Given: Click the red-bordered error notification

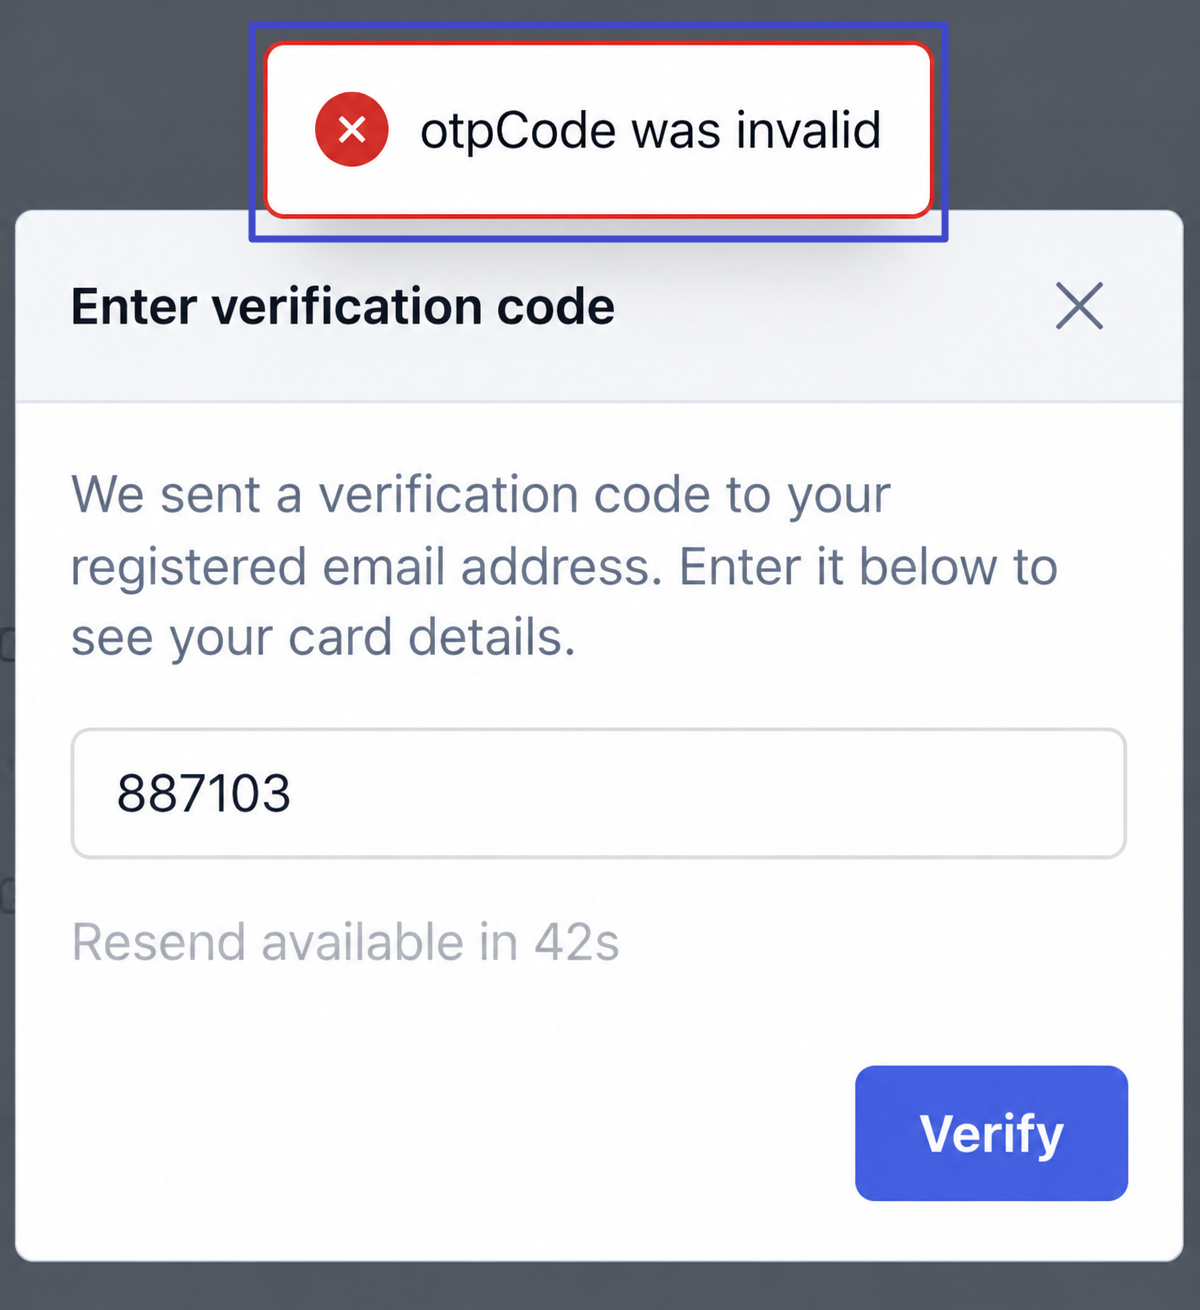Looking at the screenshot, I should [598, 130].
